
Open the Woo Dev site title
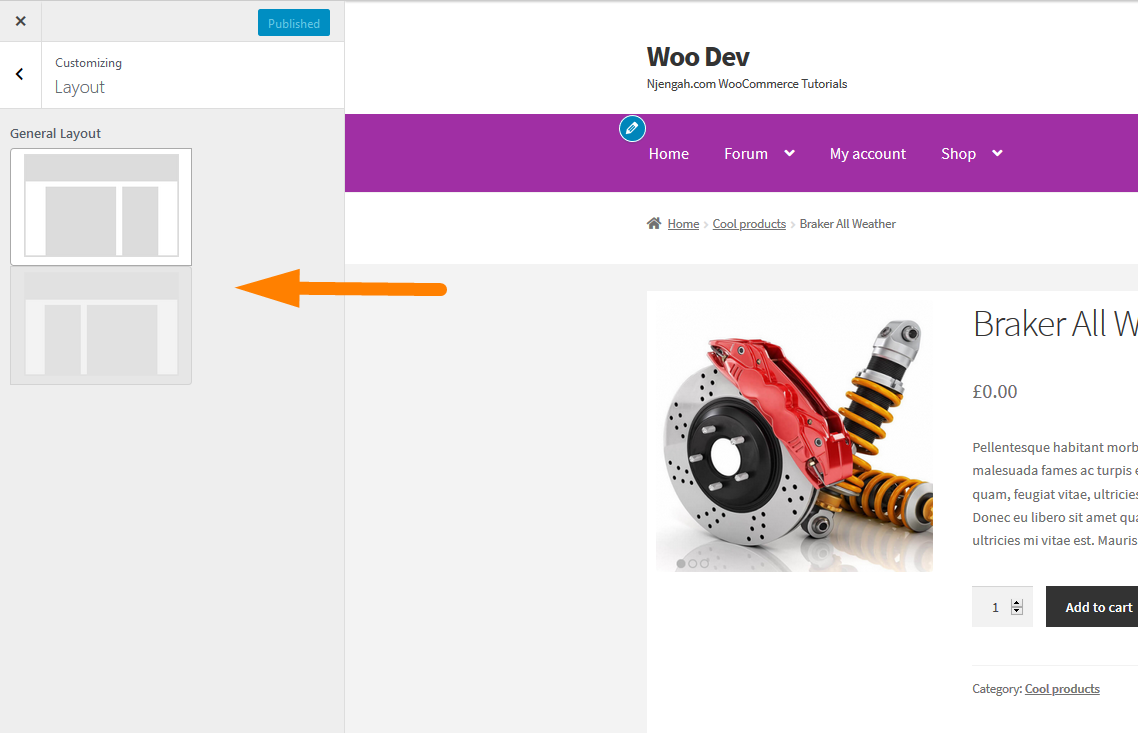tap(697, 57)
